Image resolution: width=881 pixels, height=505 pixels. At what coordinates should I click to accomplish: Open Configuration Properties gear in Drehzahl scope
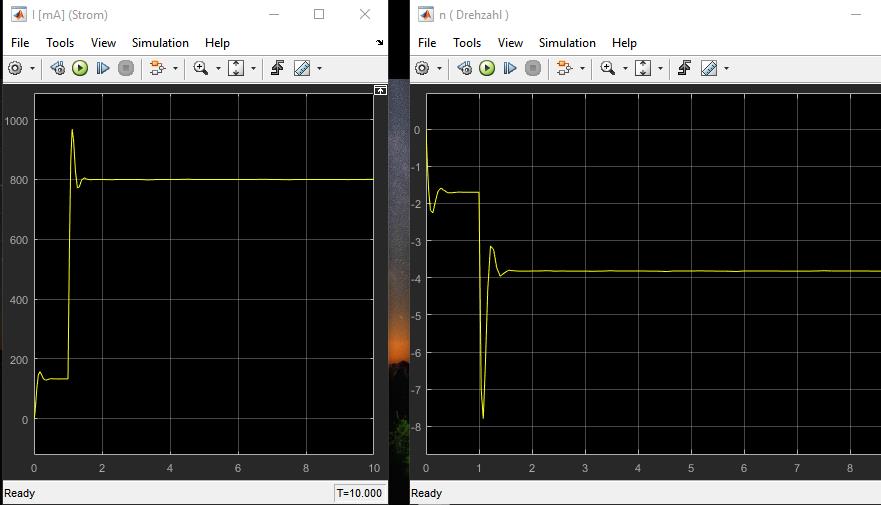pos(422,69)
